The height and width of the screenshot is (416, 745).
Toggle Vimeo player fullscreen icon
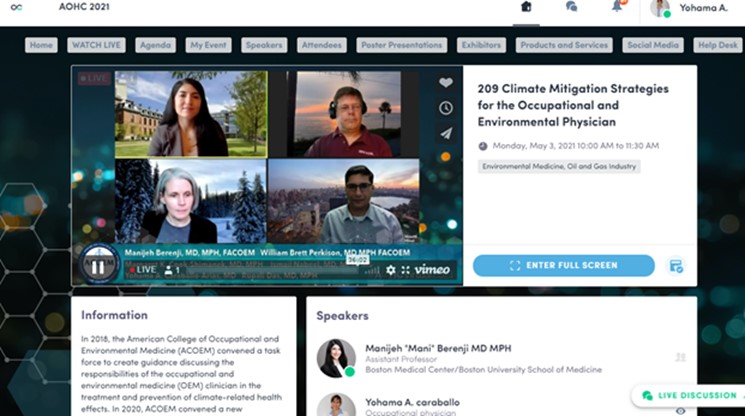[x=405, y=270]
